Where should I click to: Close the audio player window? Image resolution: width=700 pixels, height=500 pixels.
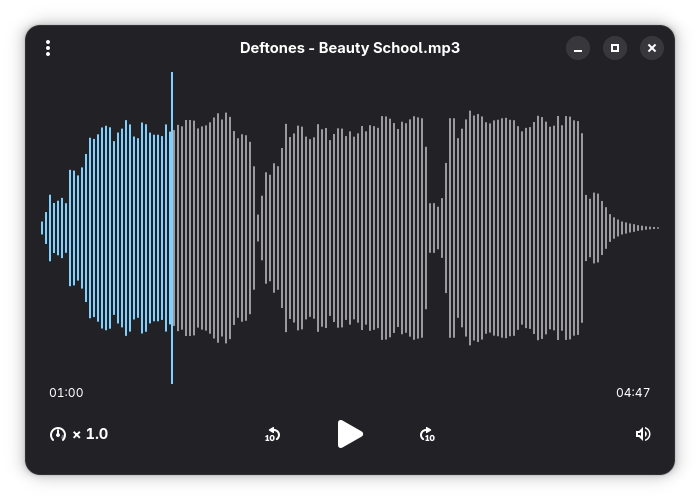tap(652, 48)
